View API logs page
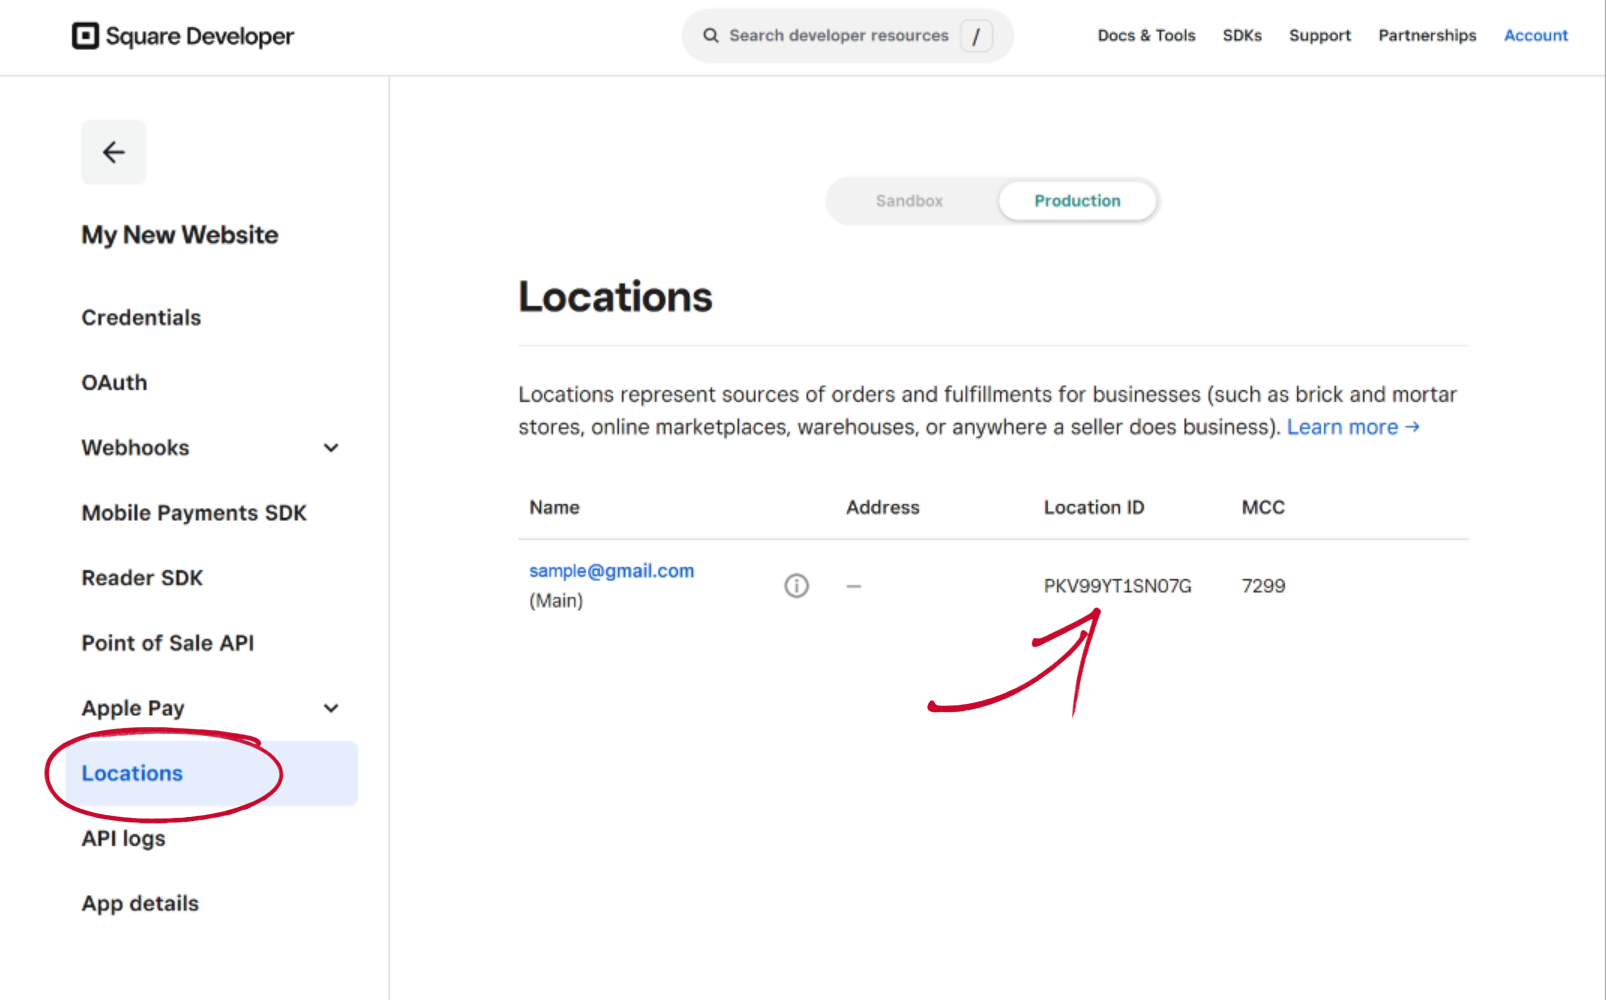This screenshot has height=1000, width=1606. [x=123, y=839]
